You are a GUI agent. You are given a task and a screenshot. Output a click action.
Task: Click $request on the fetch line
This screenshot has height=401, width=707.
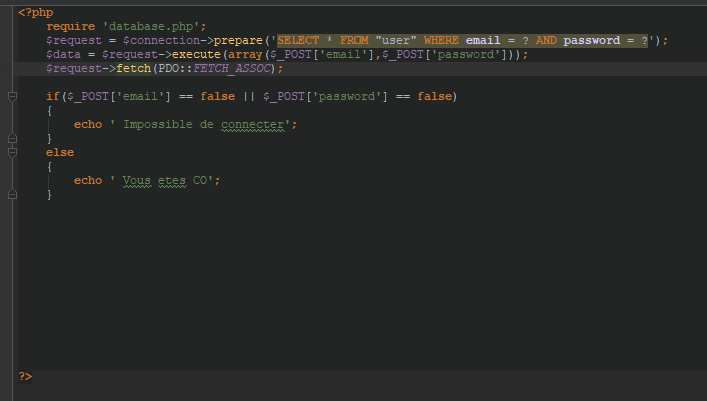[74, 69]
